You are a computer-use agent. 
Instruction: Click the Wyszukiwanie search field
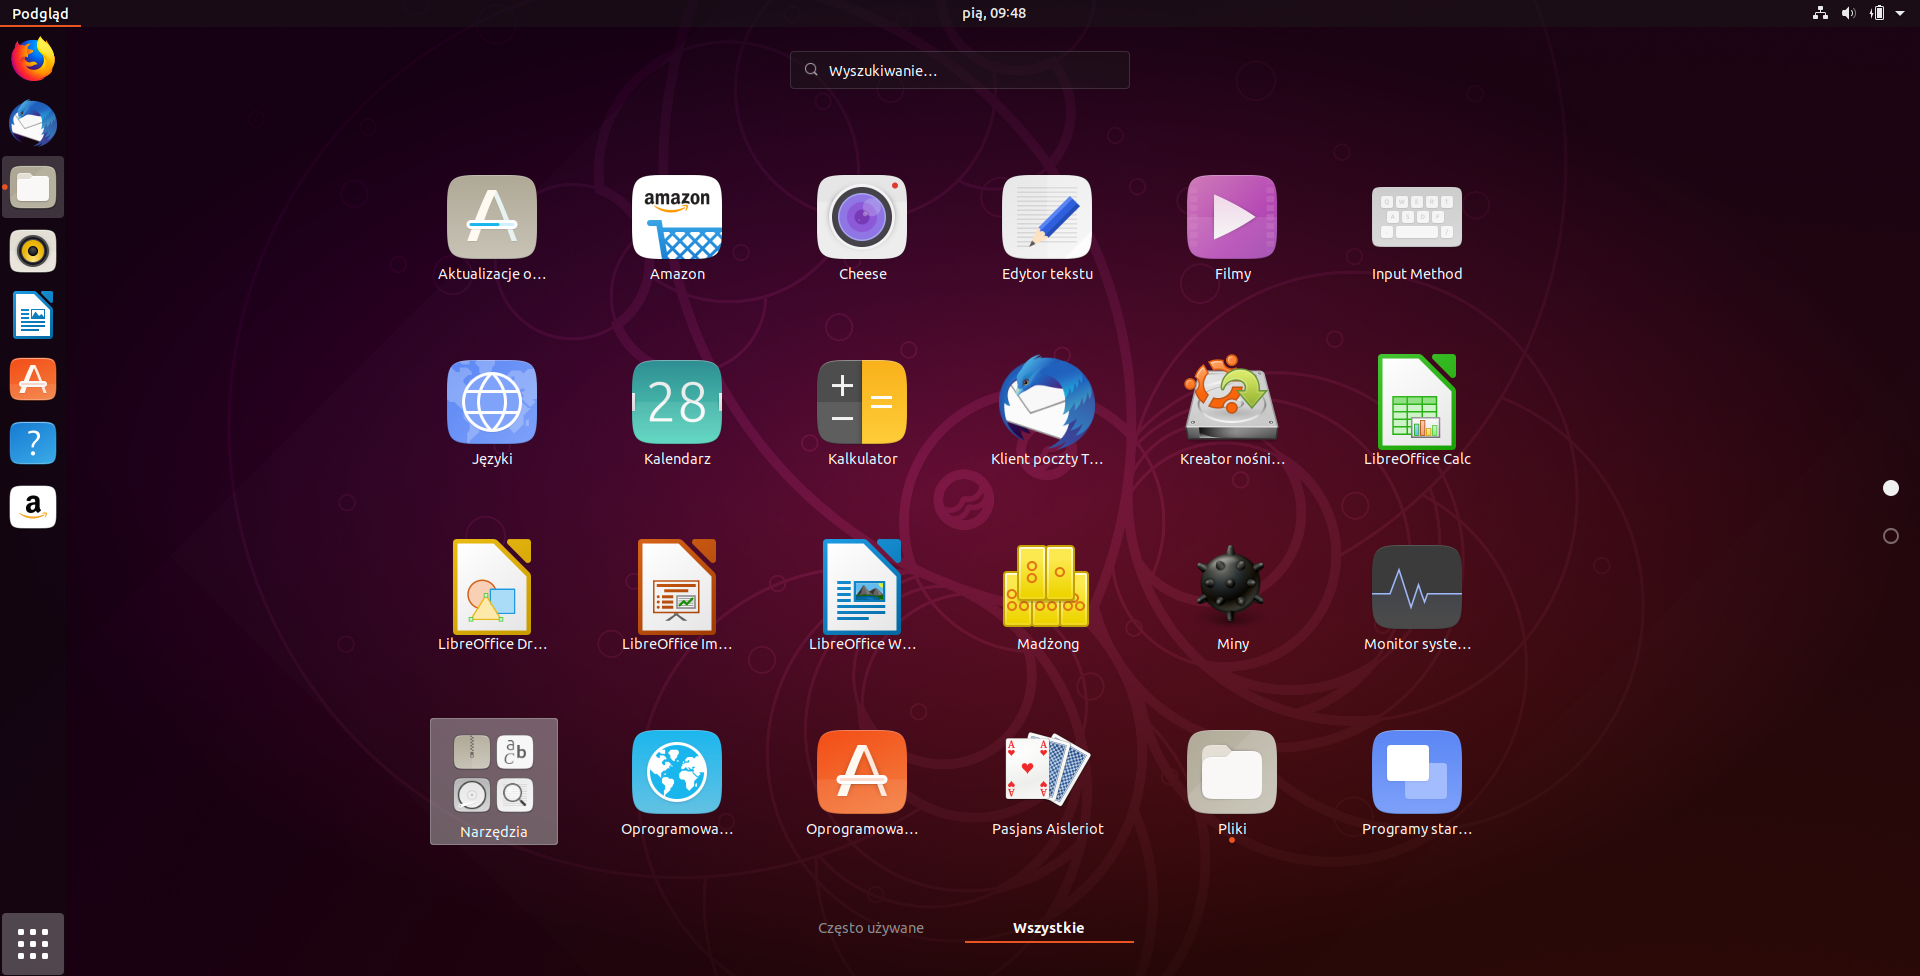960,70
